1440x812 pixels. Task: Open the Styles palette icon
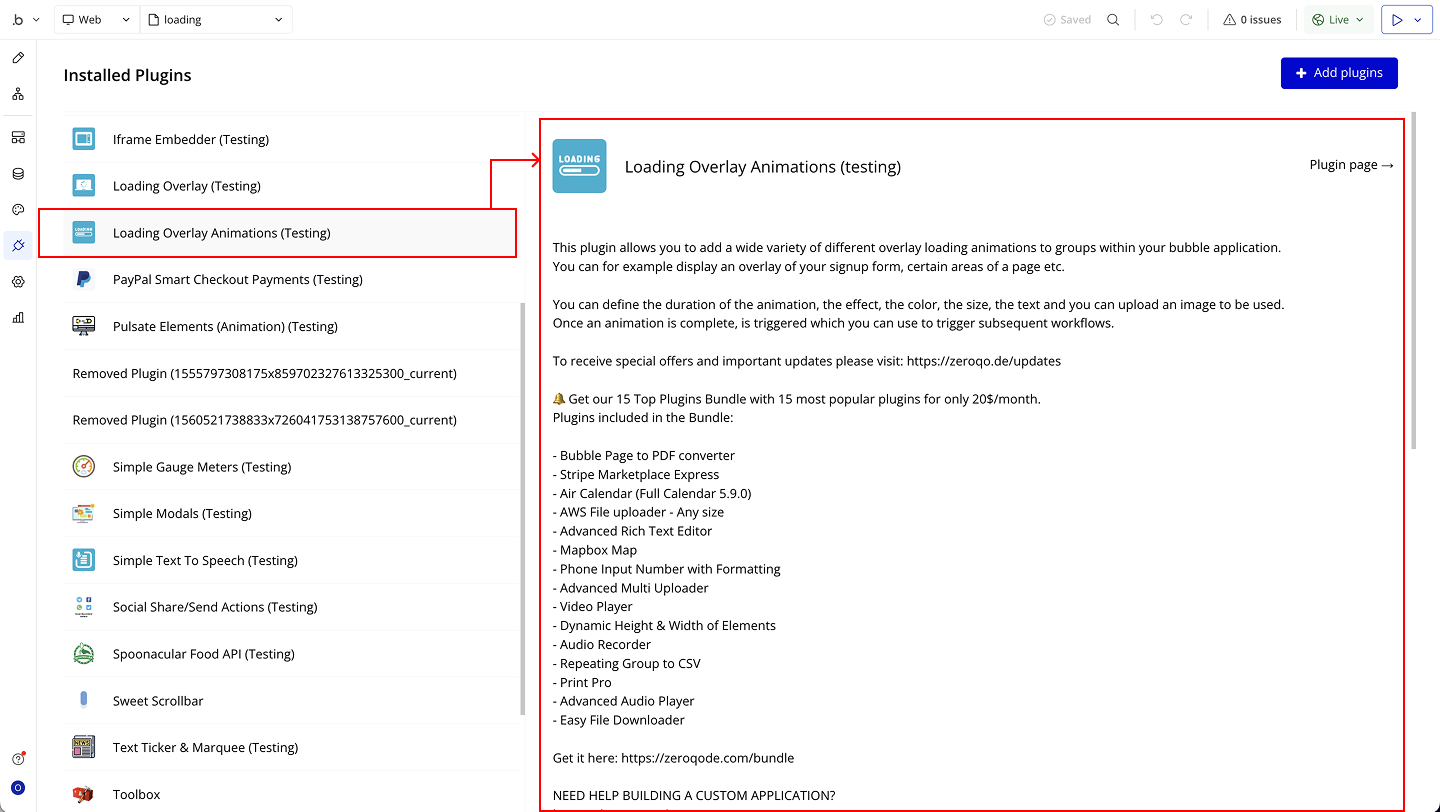click(18, 209)
